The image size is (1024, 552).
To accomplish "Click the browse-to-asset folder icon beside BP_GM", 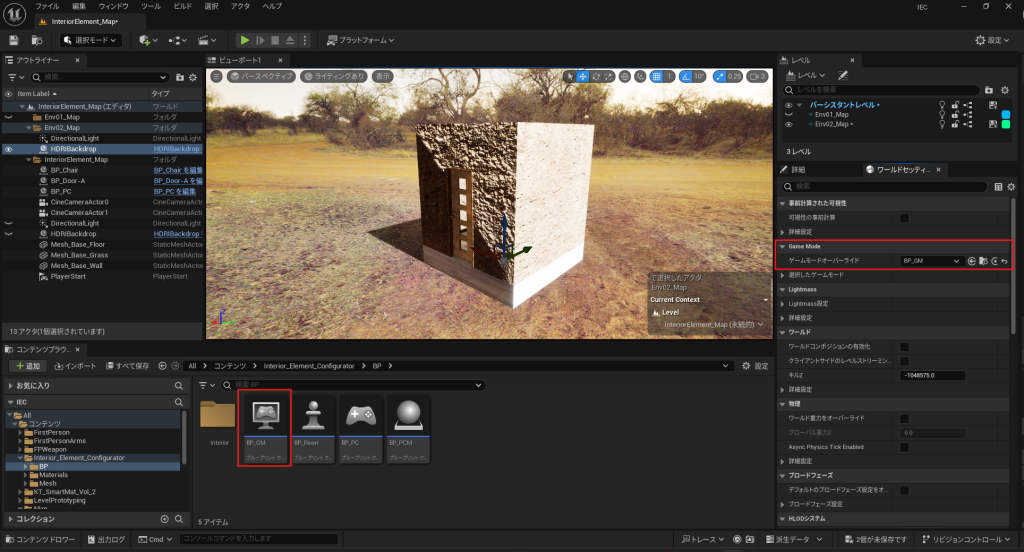I will 983,260.
